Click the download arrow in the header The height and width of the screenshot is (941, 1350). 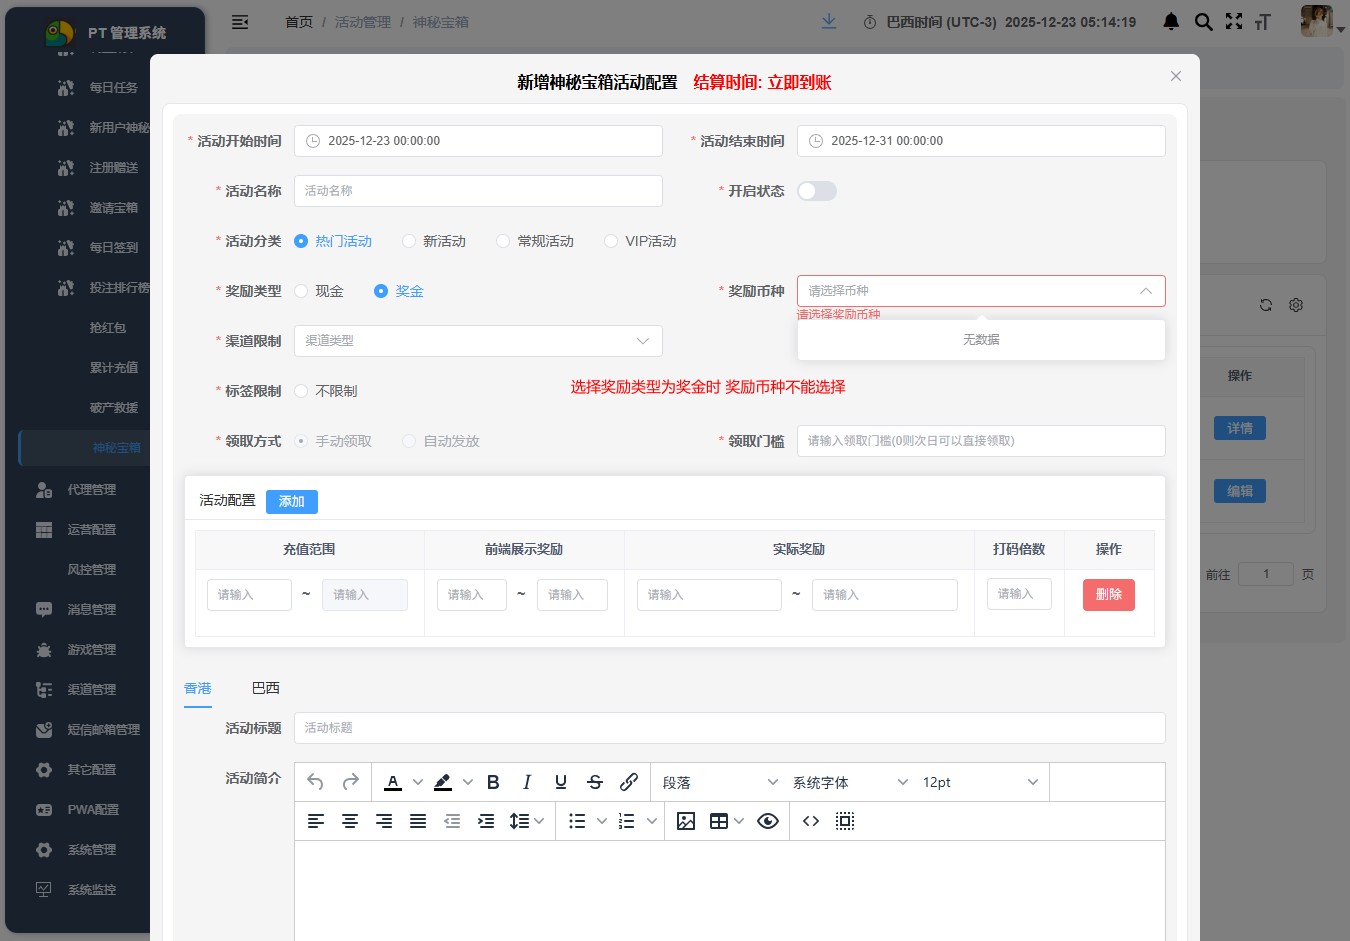pos(829,21)
